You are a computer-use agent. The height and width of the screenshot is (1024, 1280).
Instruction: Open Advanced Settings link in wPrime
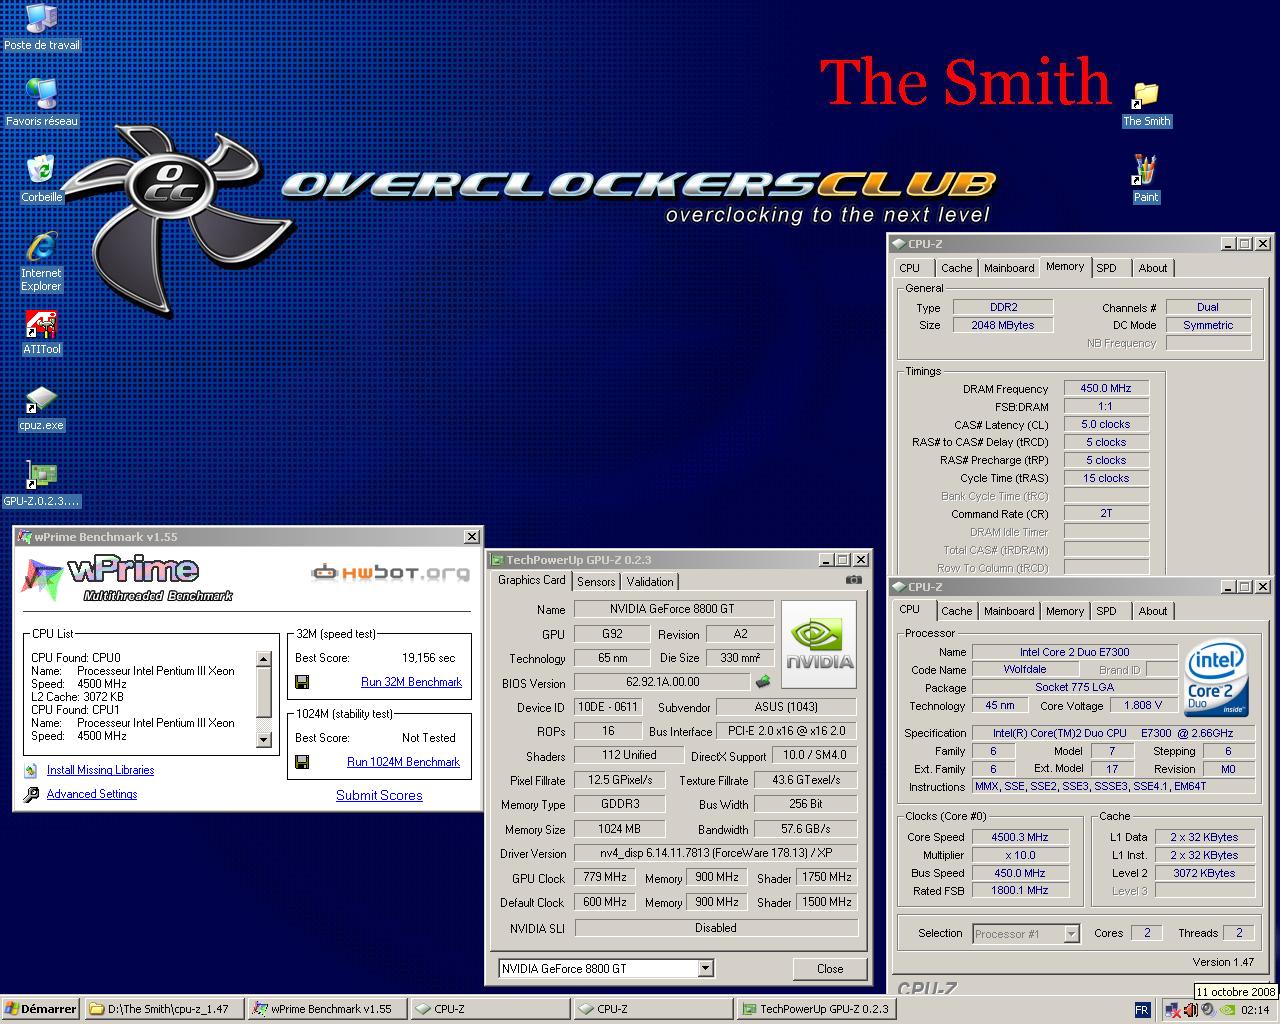click(x=92, y=794)
